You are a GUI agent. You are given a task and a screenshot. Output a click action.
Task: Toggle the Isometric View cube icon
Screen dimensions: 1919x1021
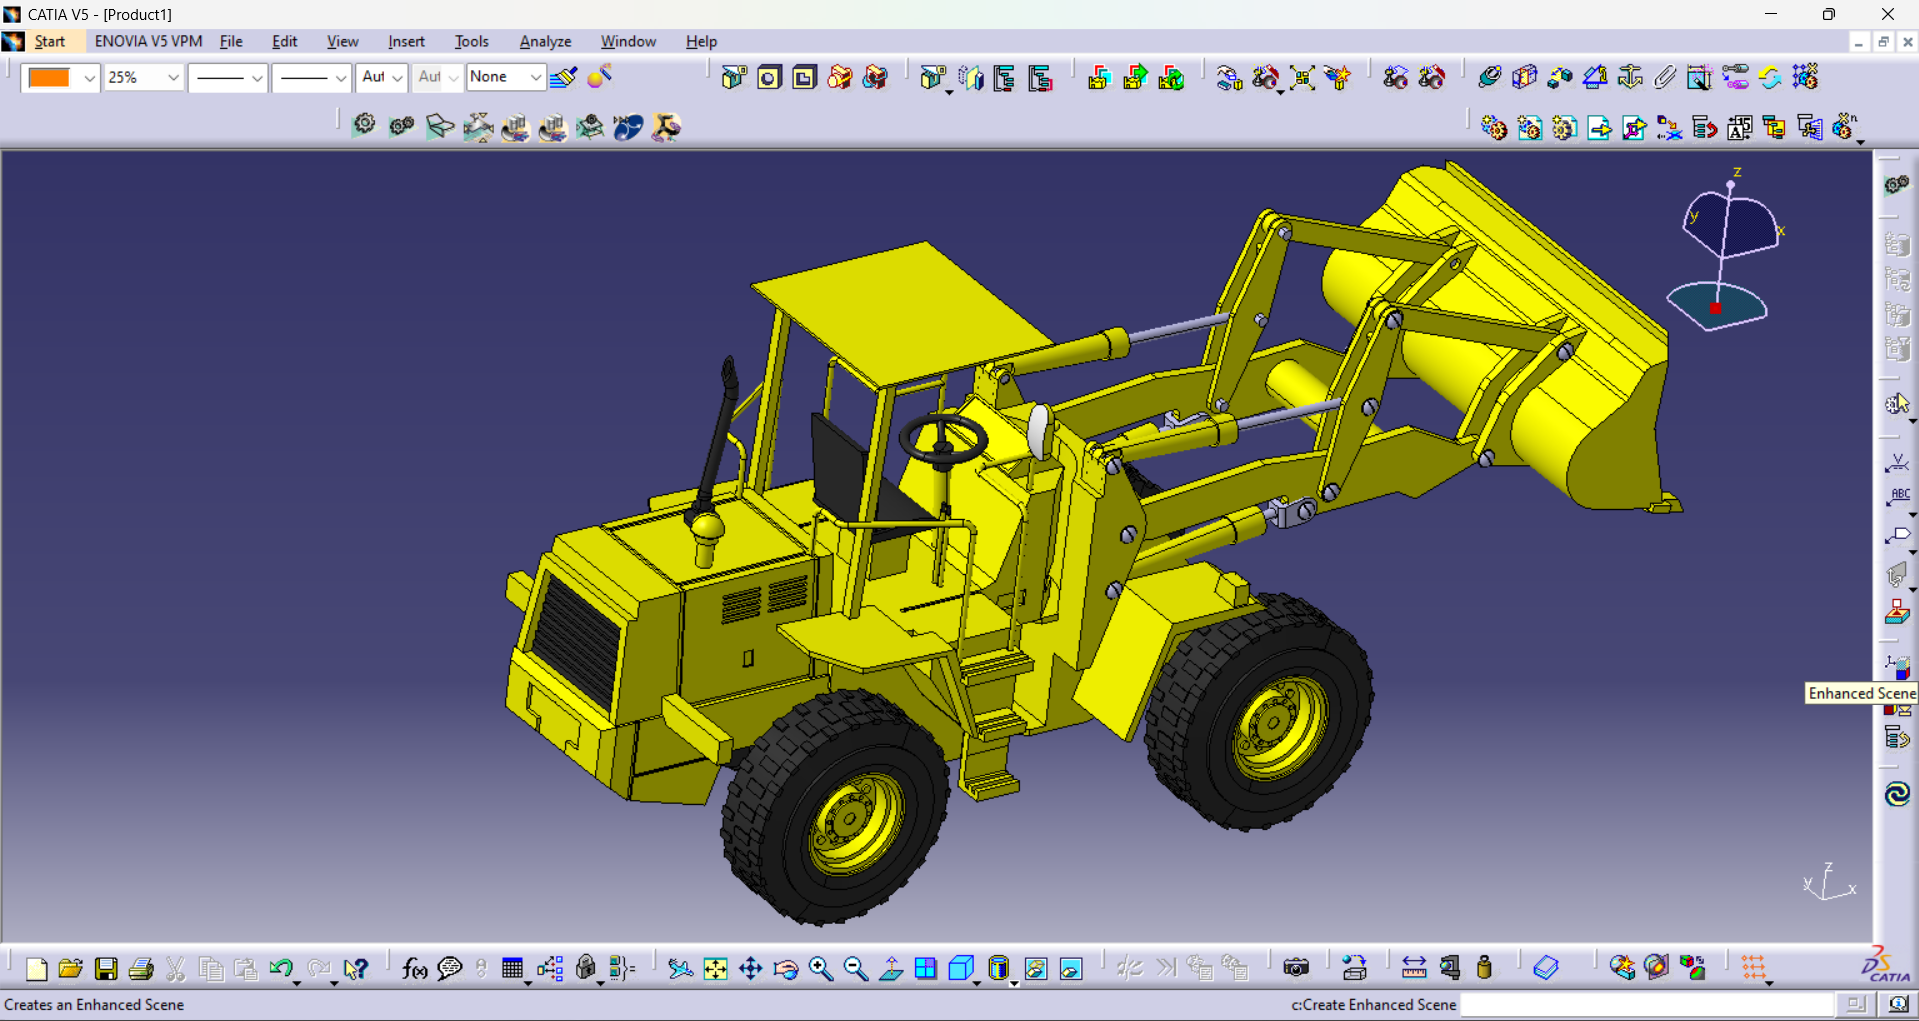[x=960, y=968]
